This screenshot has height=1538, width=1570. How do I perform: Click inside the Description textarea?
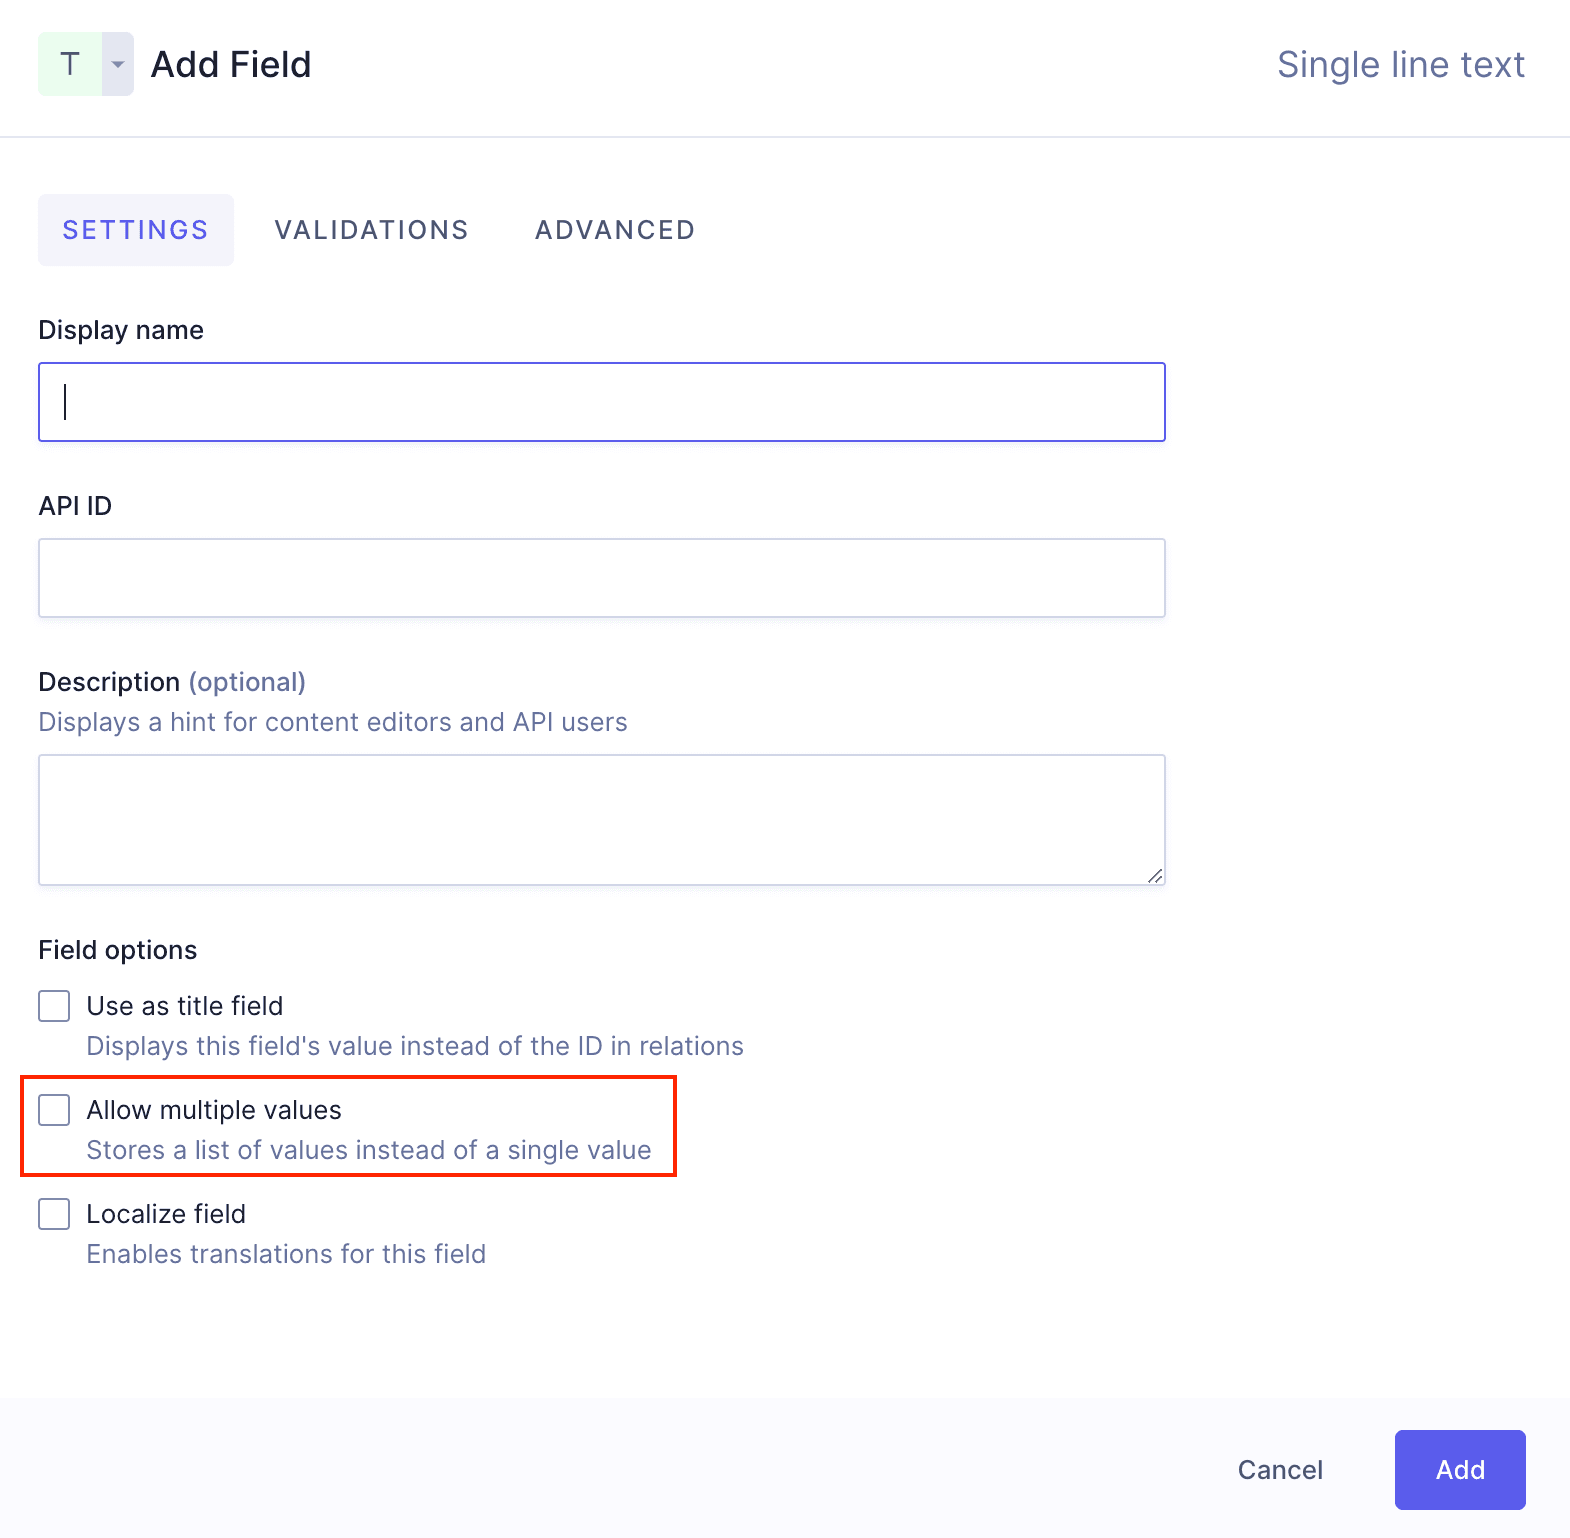(600, 818)
